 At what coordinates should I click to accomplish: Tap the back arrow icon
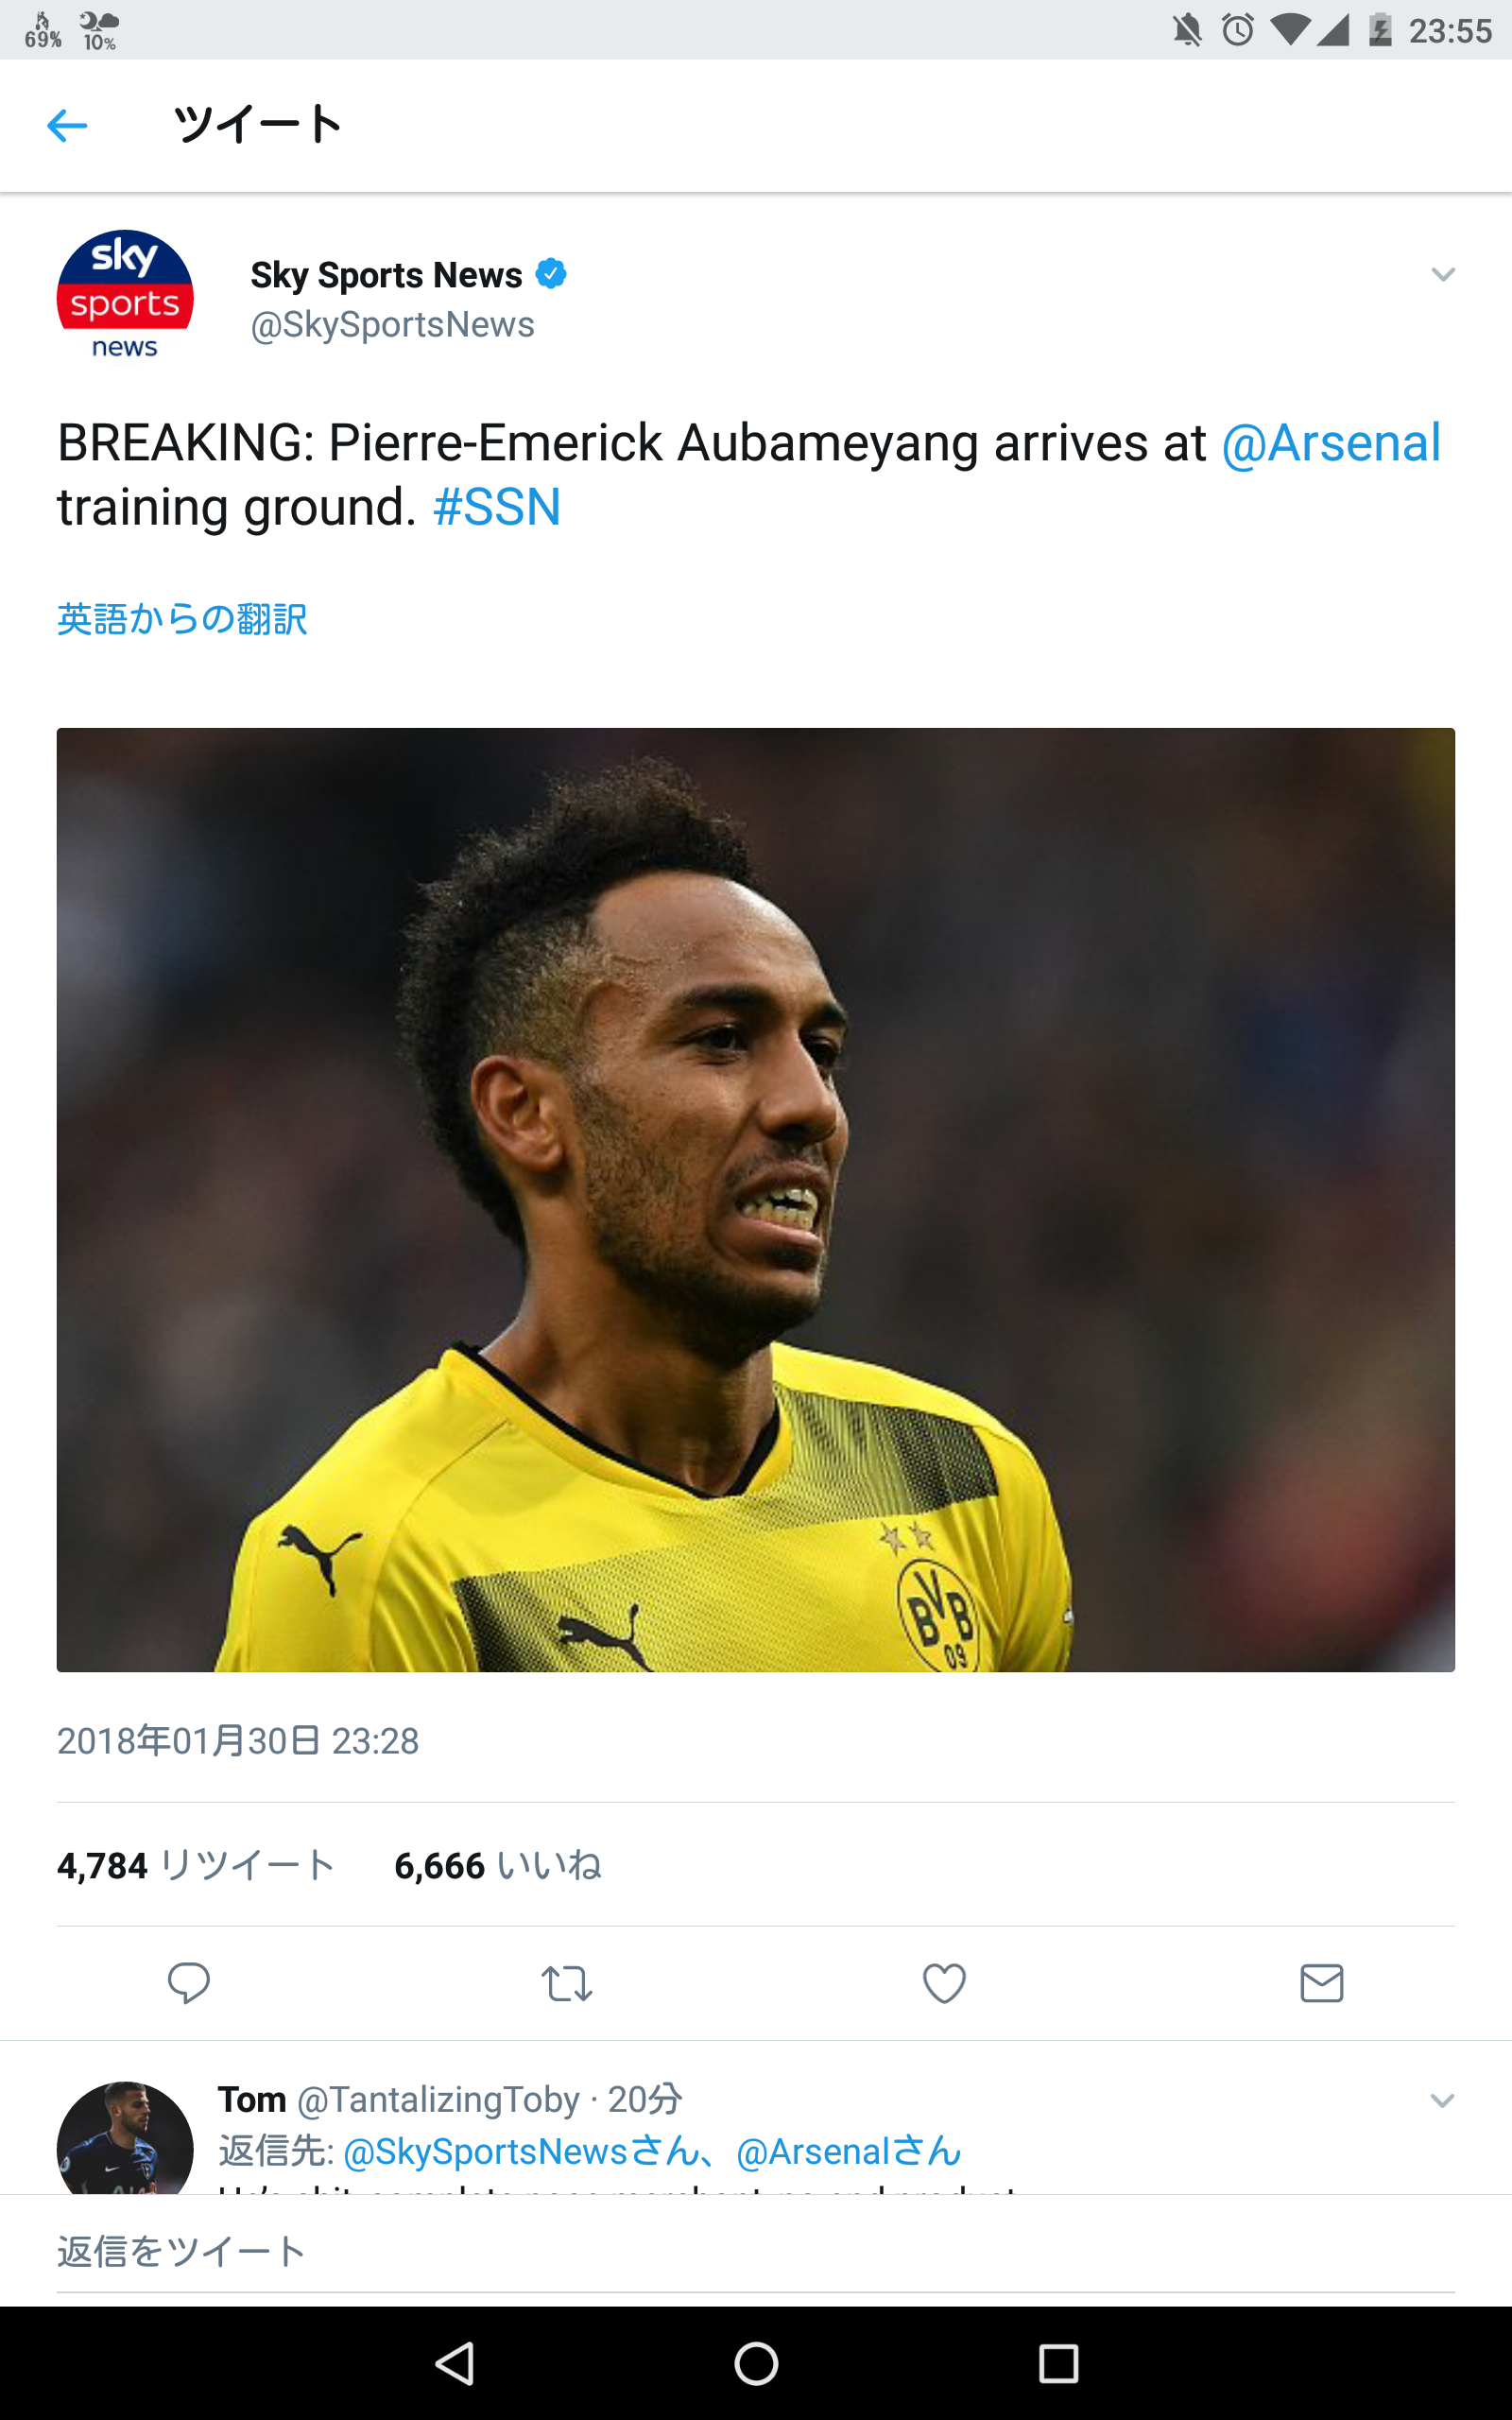coord(67,126)
